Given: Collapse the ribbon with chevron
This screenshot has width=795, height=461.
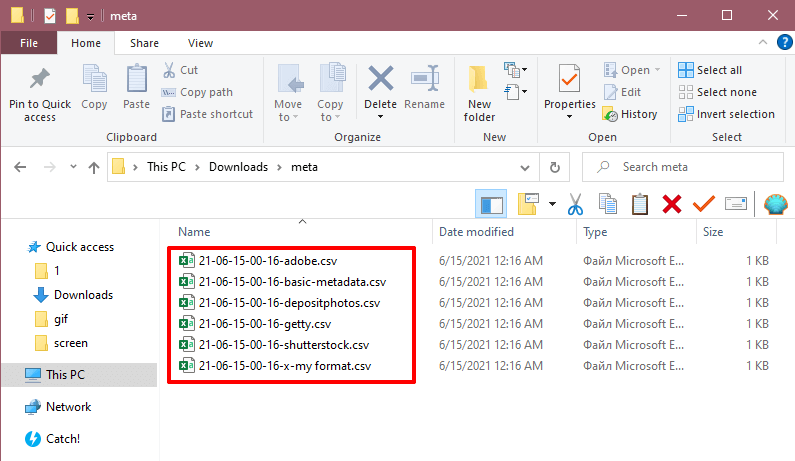Looking at the screenshot, I should [x=763, y=43].
